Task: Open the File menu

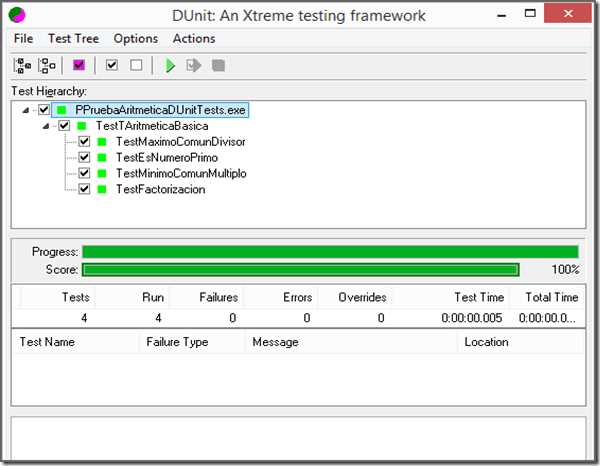Action: point(23,39)
